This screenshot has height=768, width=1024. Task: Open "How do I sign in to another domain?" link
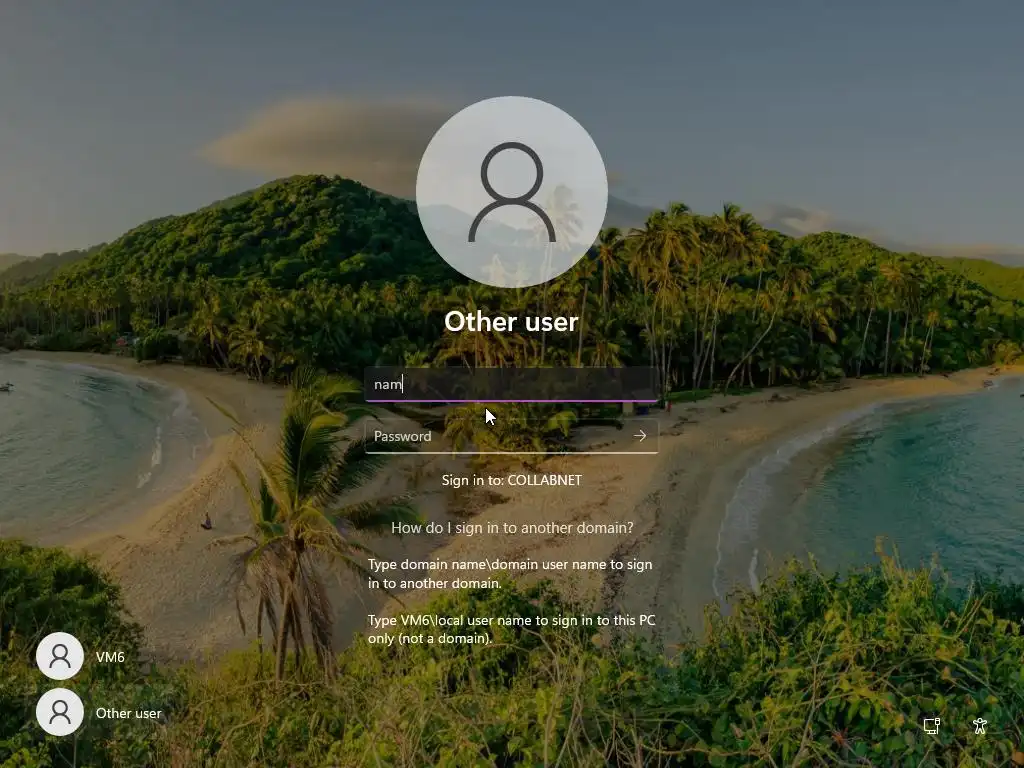click(x=512, y=528)
